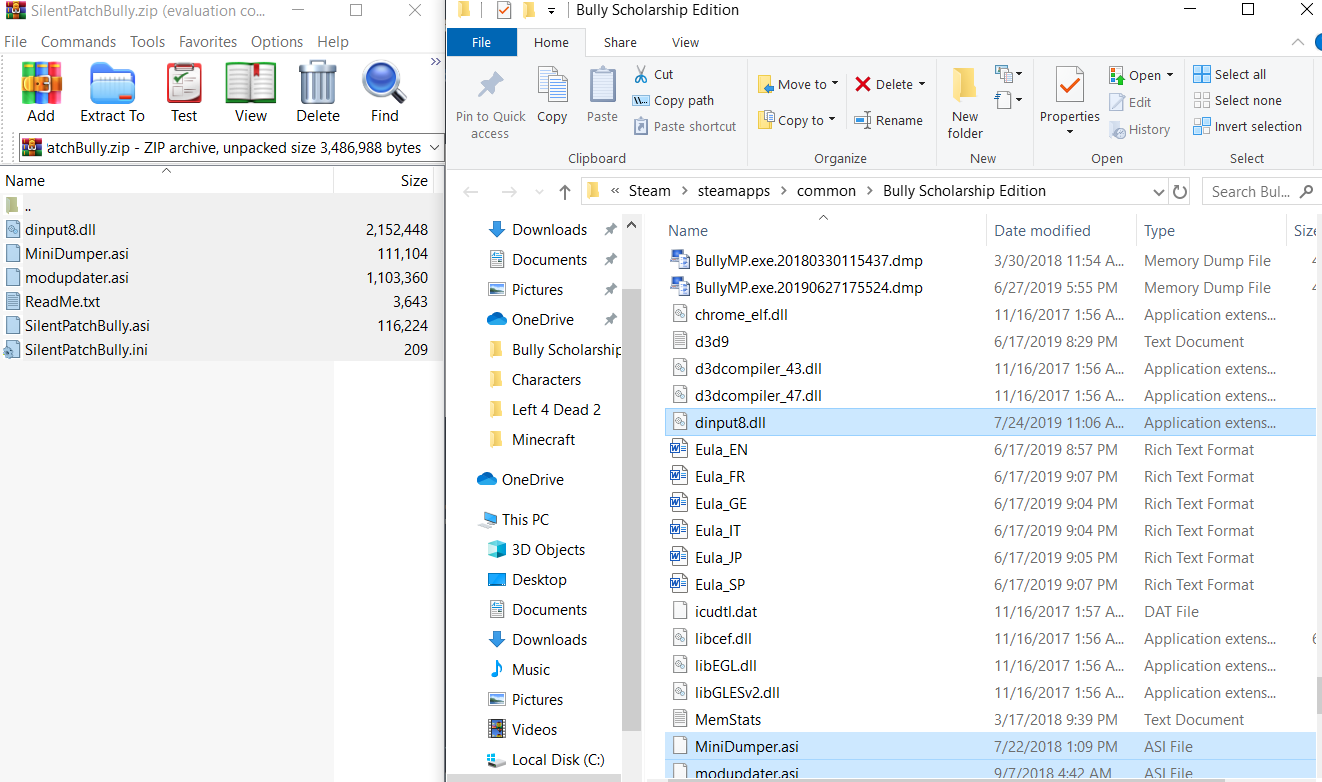This screenshot has height=782, width=1322.
Task: Click Rename in the Organize group
Action: coord(889,120)
